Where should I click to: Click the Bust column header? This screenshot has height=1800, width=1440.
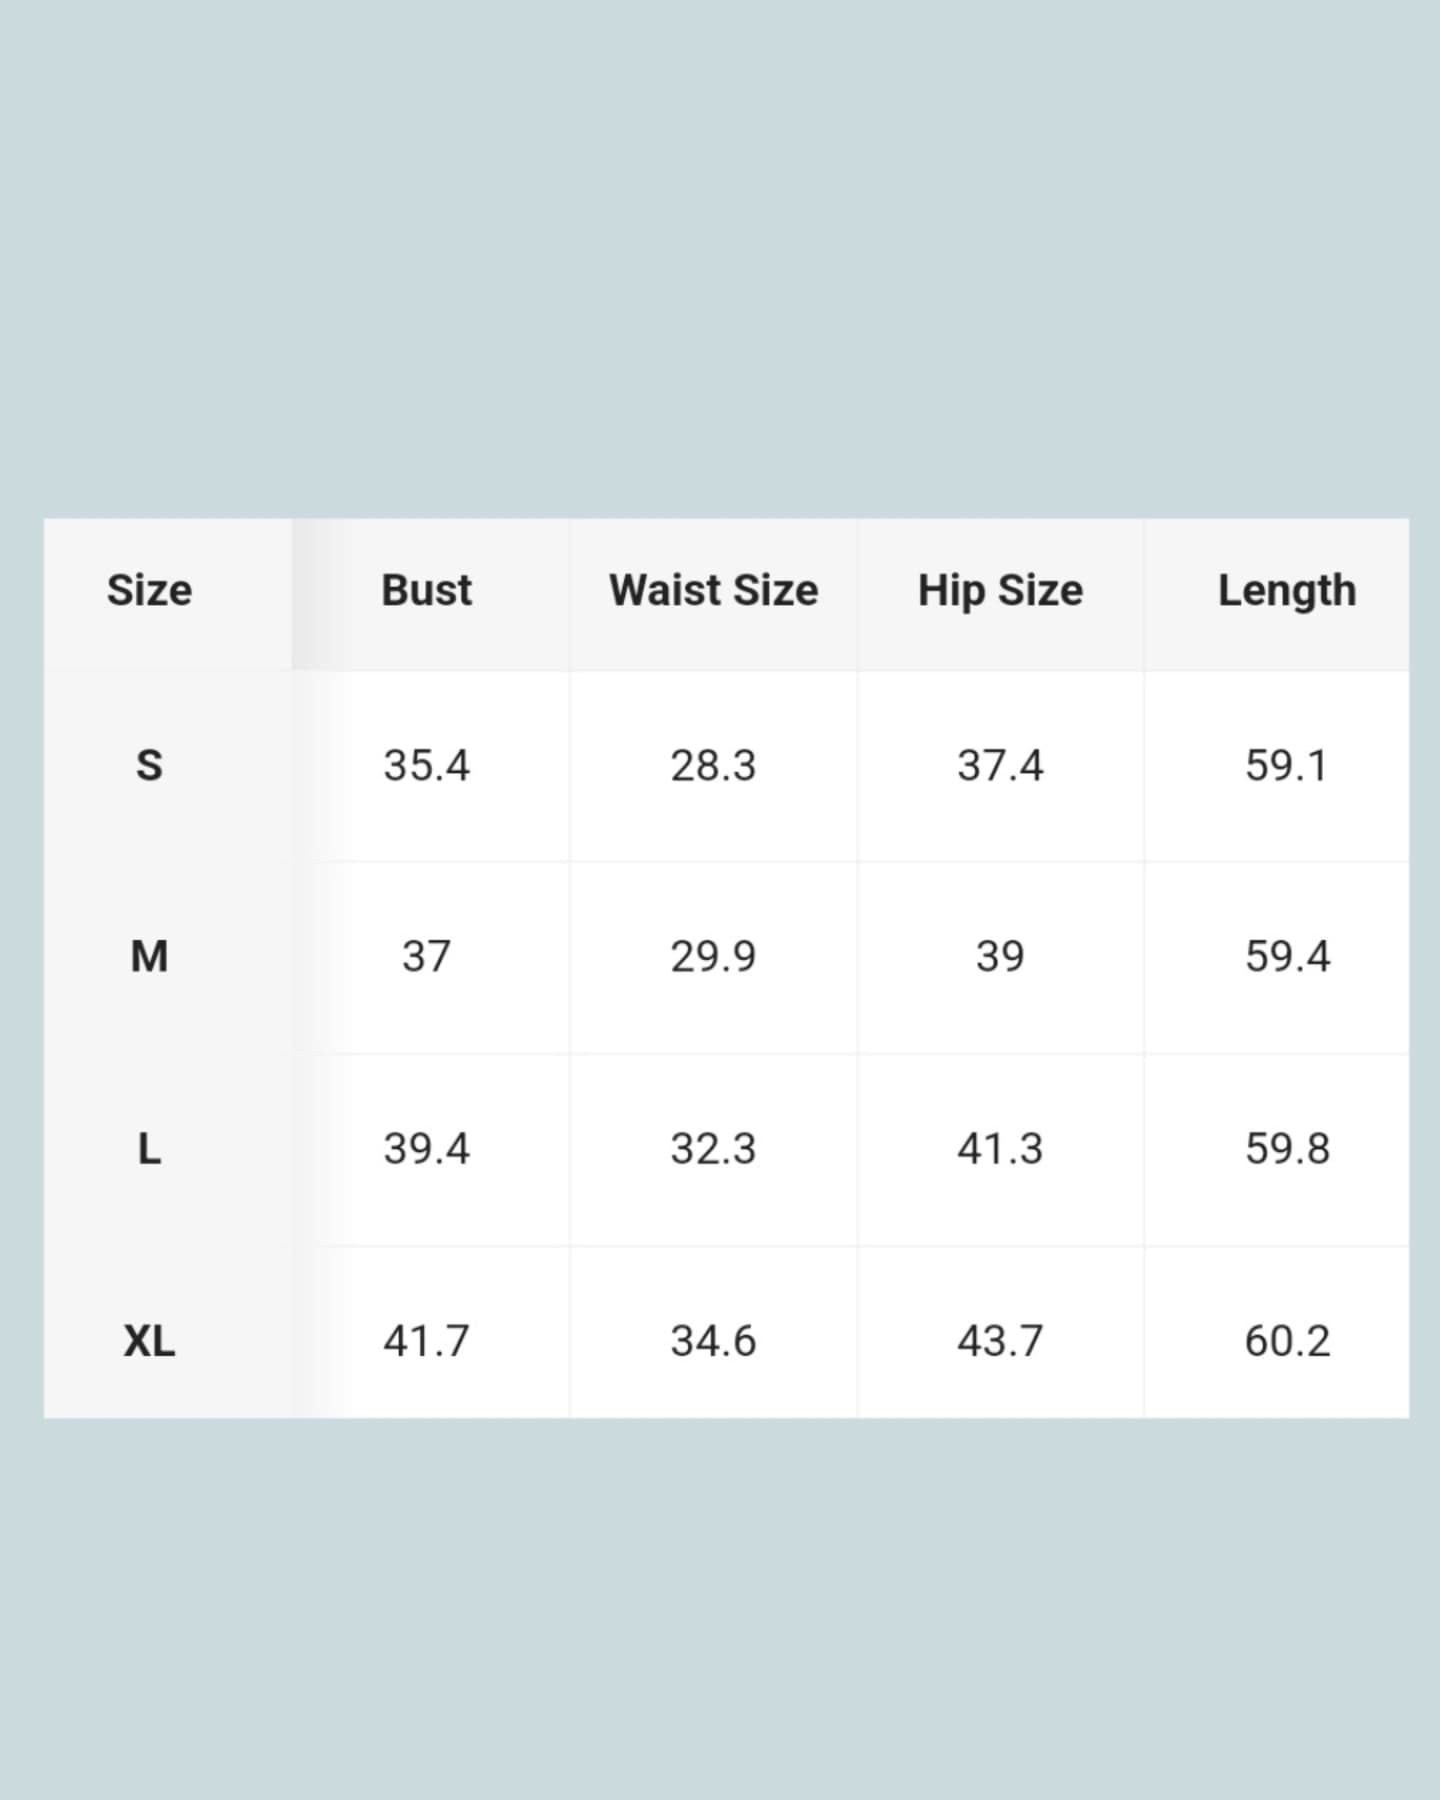coord(426,591)
